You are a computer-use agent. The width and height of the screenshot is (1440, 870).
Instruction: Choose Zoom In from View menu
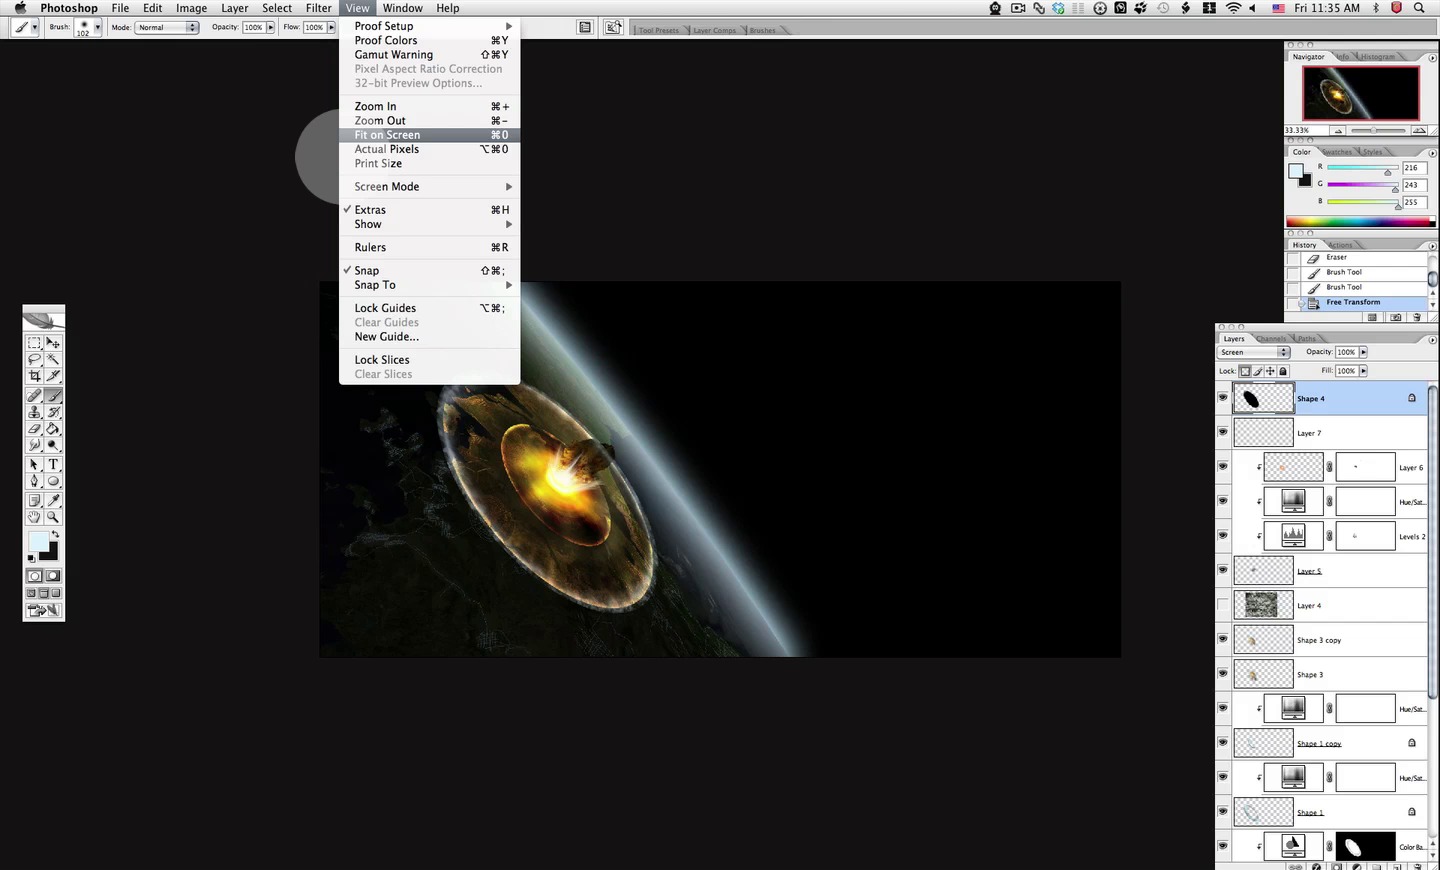430,106
